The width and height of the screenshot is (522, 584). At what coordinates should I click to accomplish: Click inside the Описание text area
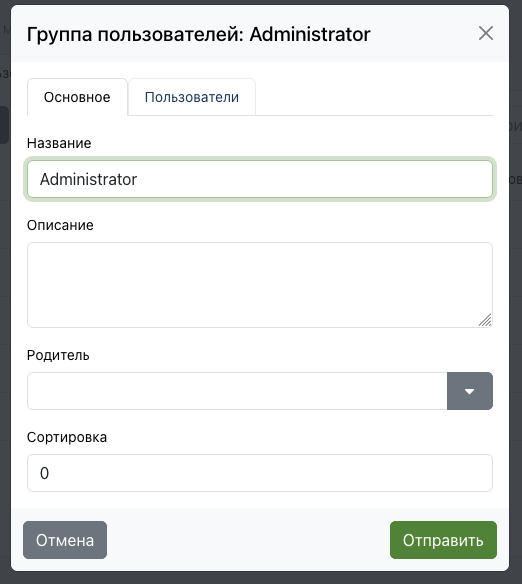(x=260, y=285)
